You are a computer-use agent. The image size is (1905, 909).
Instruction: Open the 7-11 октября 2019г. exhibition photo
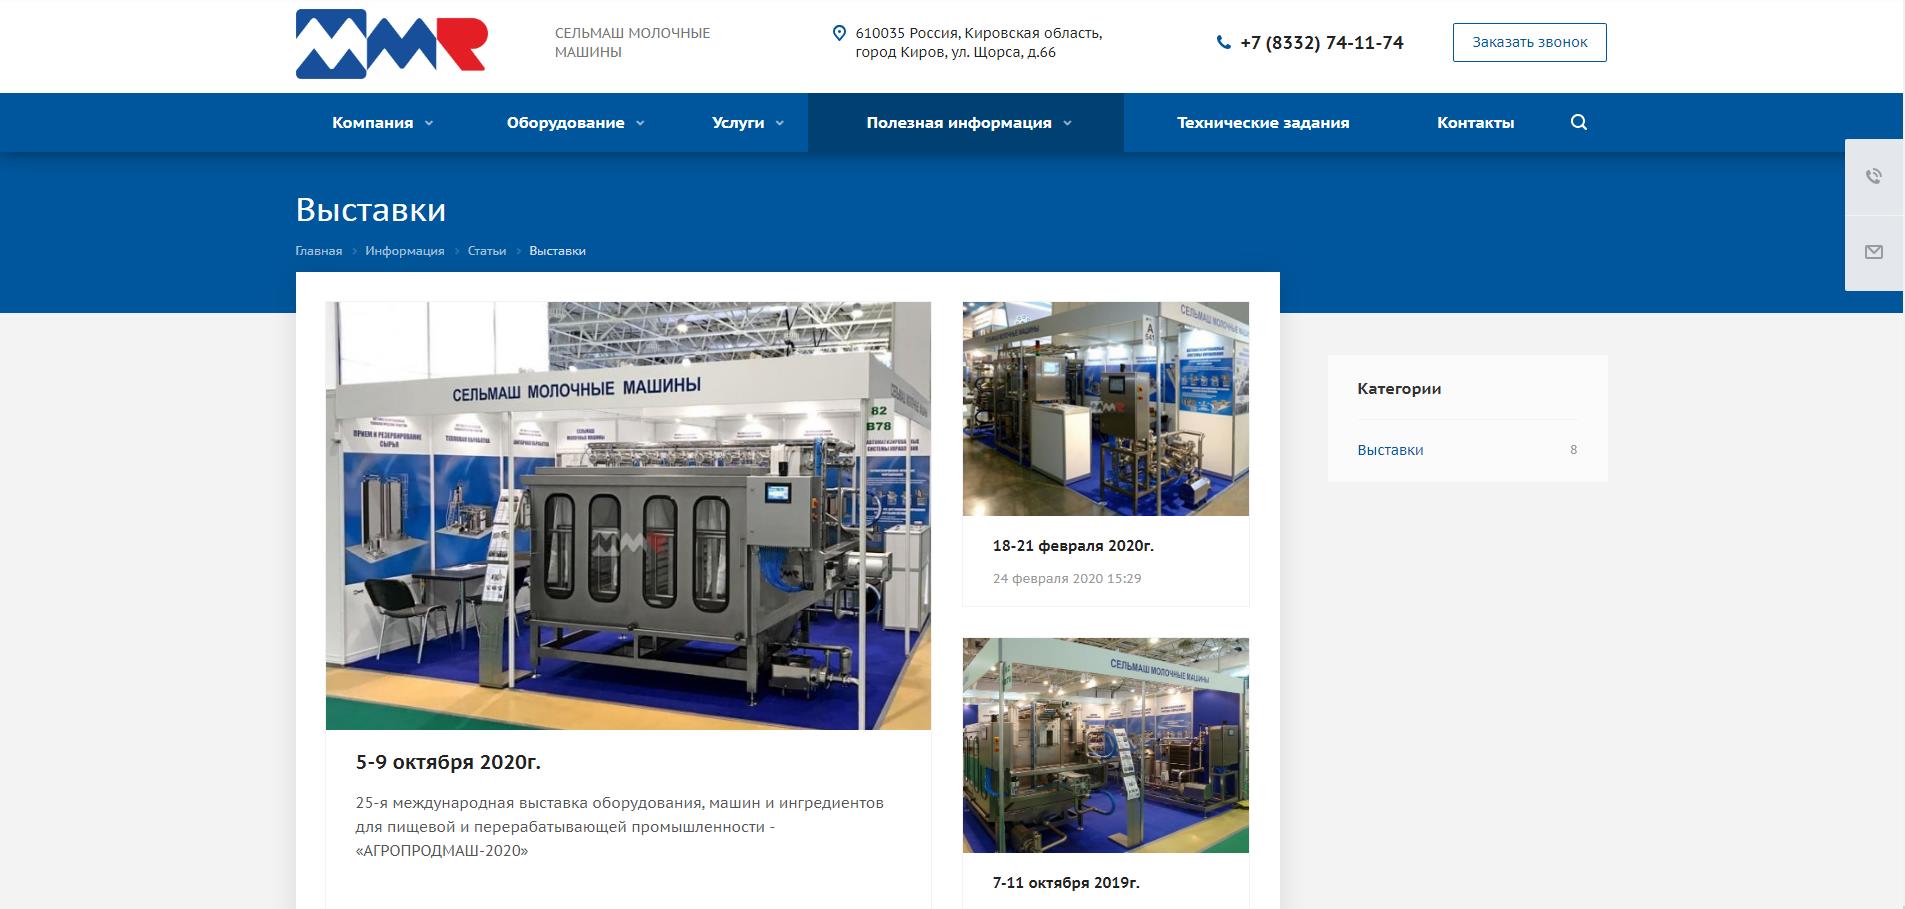point(1106,746)
